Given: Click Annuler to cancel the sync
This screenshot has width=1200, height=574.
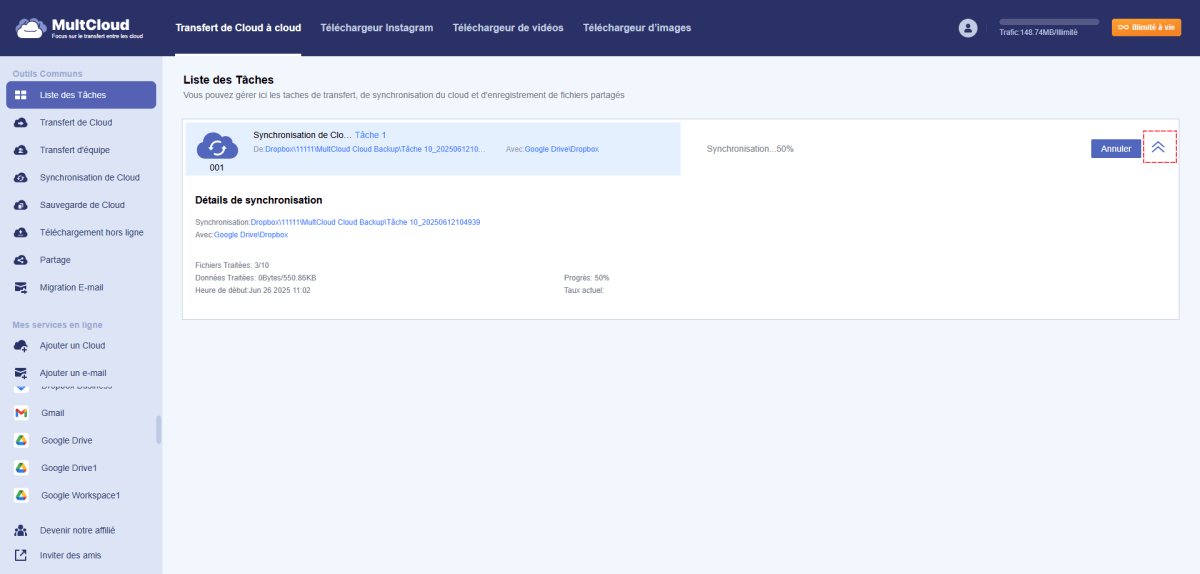Looking at the screenshot, I should coord(1115,148).
